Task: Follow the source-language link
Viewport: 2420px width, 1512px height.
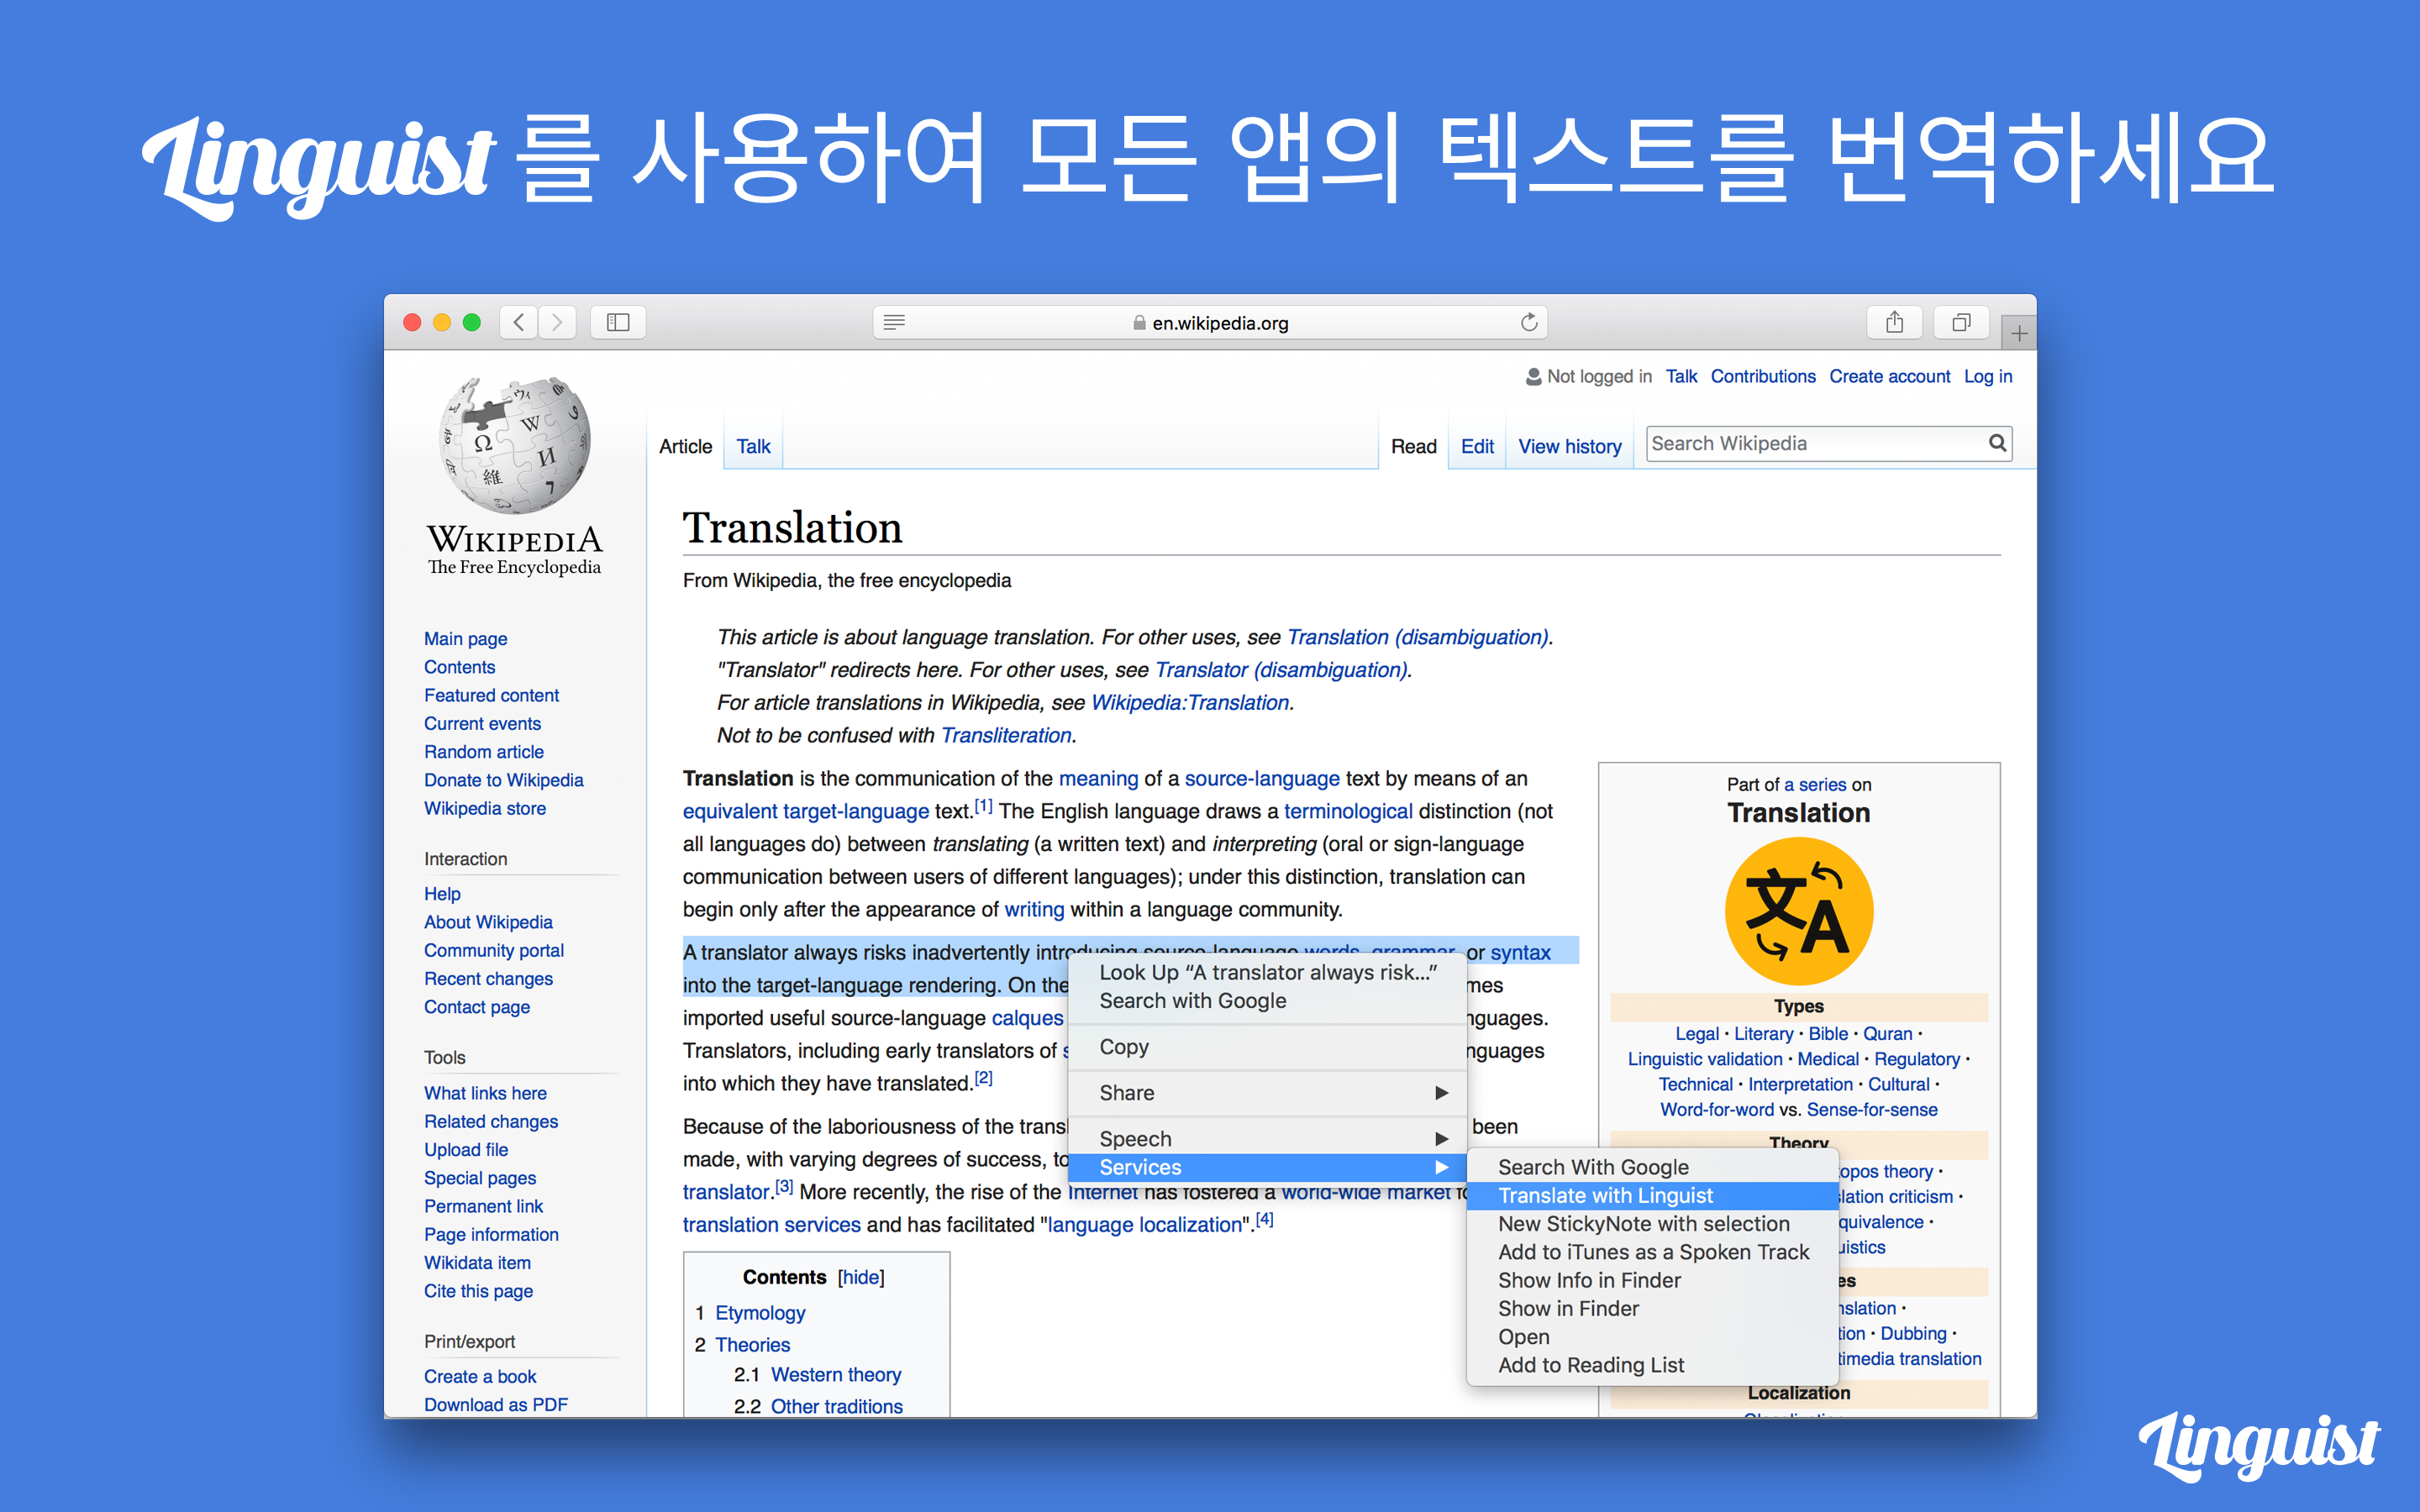Action: click(x=1262, y=778)
